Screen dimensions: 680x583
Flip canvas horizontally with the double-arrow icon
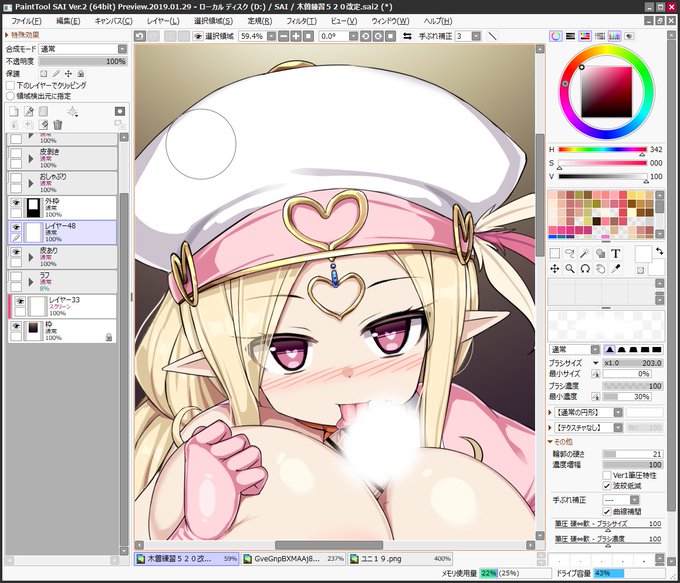pos(407,36)
